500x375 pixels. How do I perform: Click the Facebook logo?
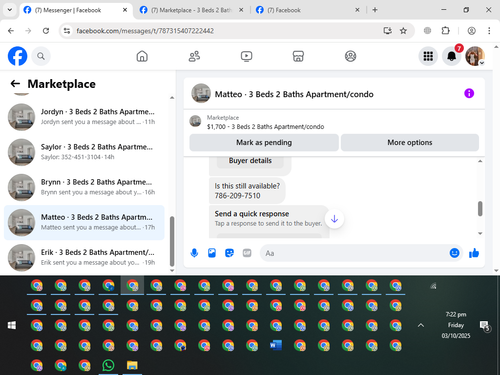coord(17,56)
